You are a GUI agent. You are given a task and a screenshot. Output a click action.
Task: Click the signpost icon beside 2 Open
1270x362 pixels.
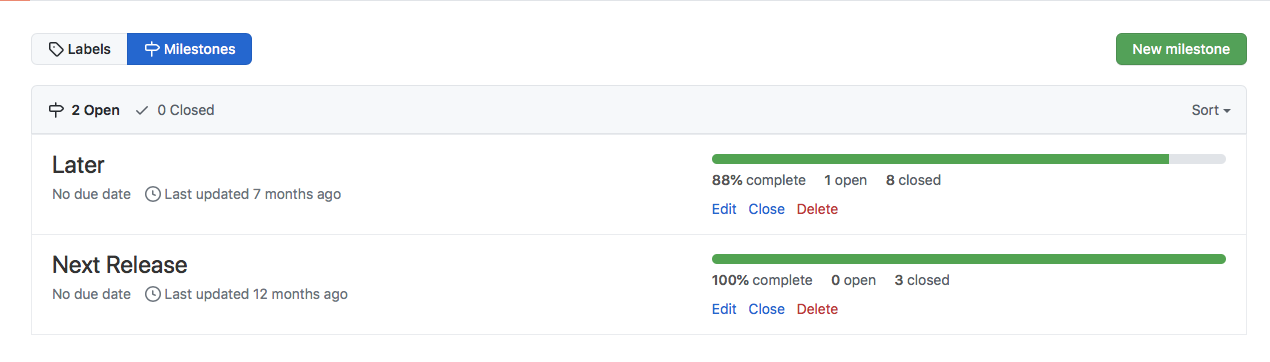[56, 110]
